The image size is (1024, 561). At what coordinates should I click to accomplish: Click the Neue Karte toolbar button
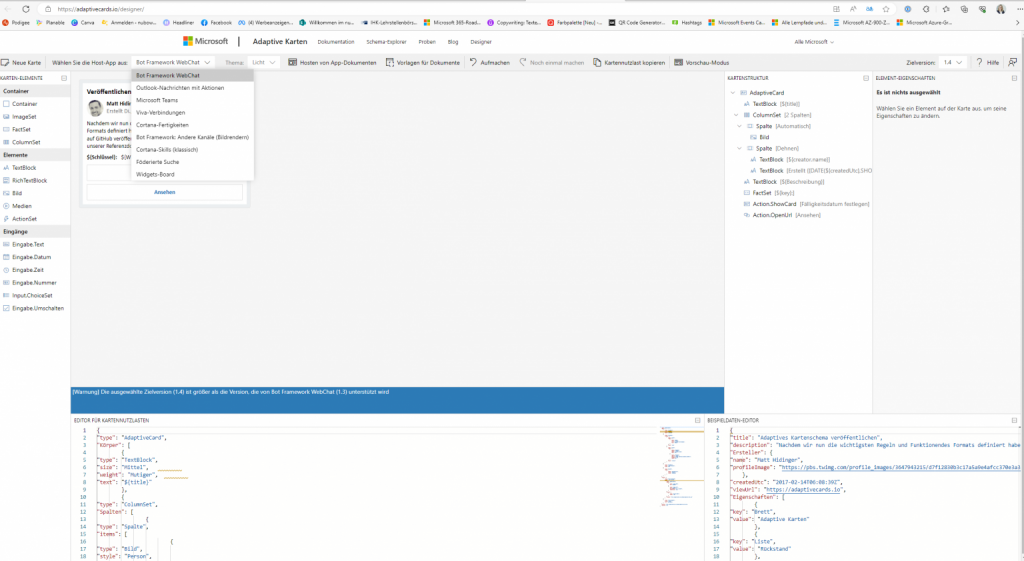click(x=22, y=63)
